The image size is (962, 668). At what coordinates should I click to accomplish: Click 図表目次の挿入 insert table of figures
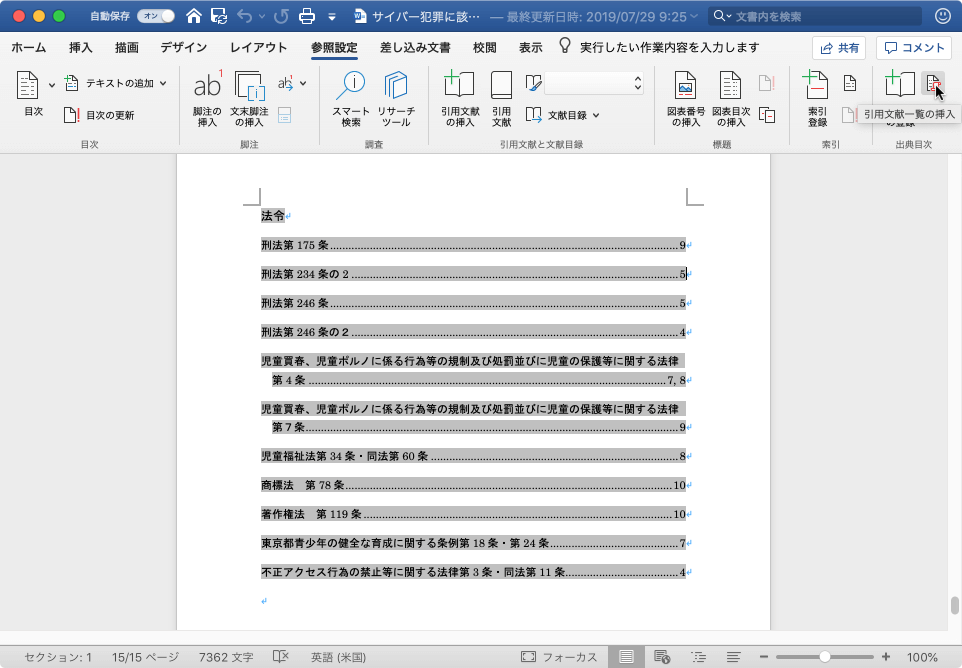[731, 99]
